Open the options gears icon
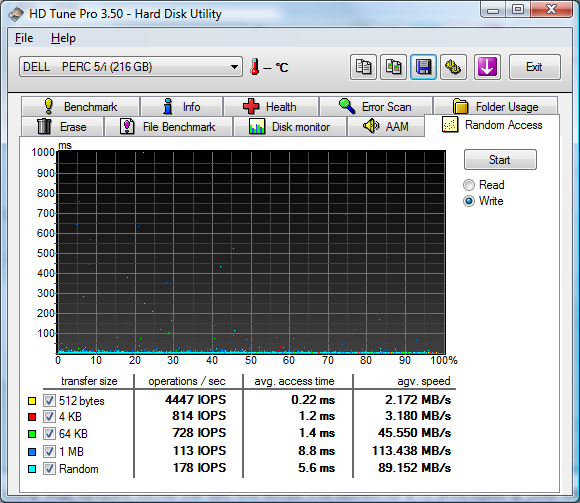This screenshot has width=580, height=503. click(453, 67)
